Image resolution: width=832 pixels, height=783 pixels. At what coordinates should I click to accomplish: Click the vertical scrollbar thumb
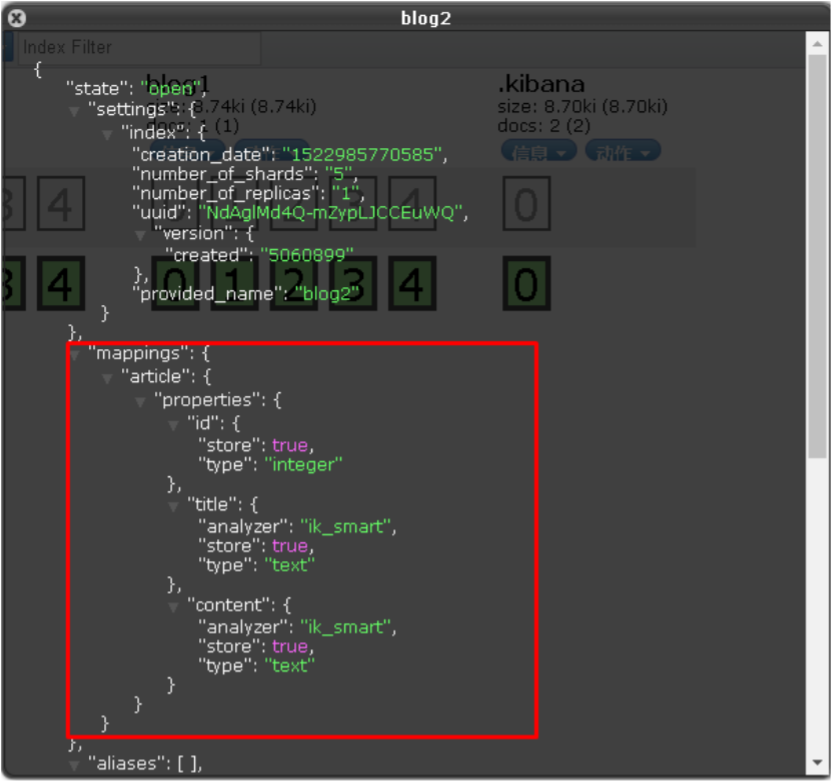[818, 256]
